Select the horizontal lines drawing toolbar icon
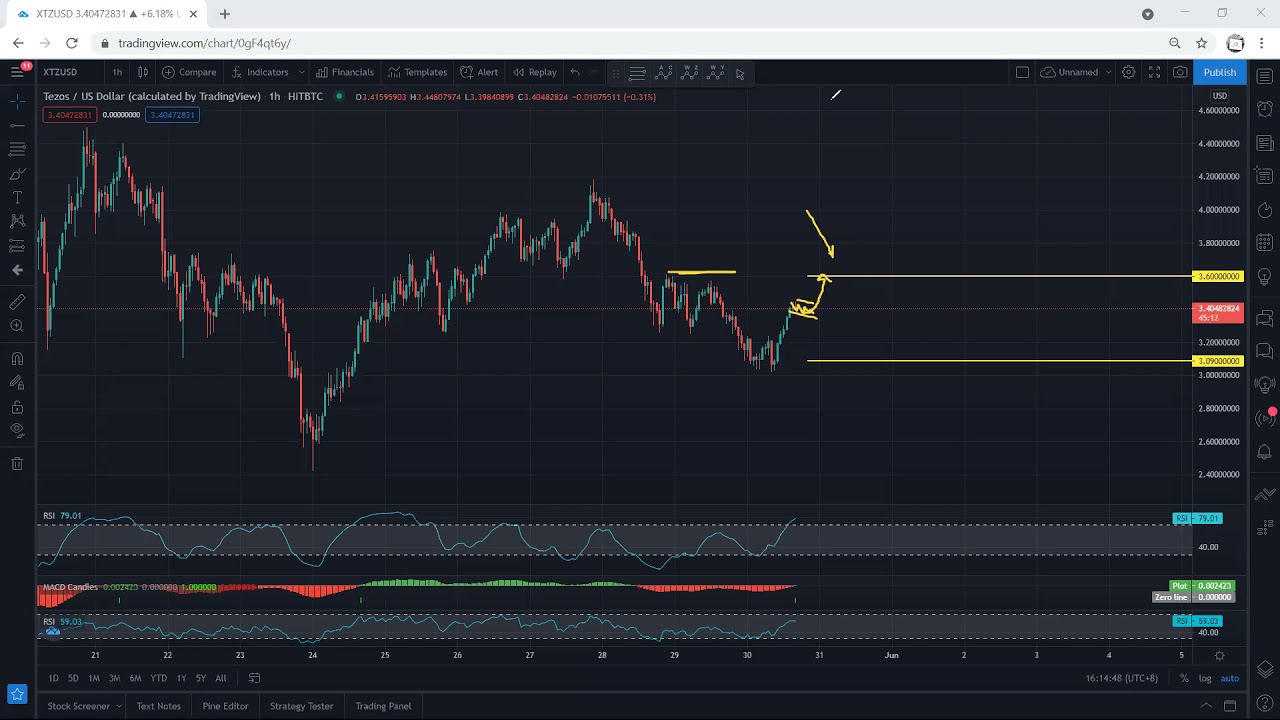 point(637,73)
